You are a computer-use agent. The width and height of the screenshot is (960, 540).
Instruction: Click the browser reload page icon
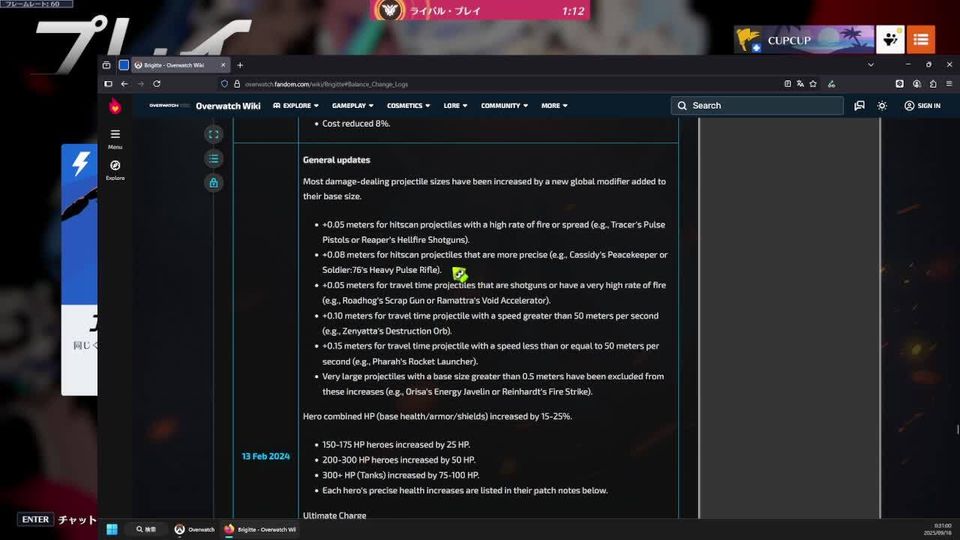coord(157,84)
